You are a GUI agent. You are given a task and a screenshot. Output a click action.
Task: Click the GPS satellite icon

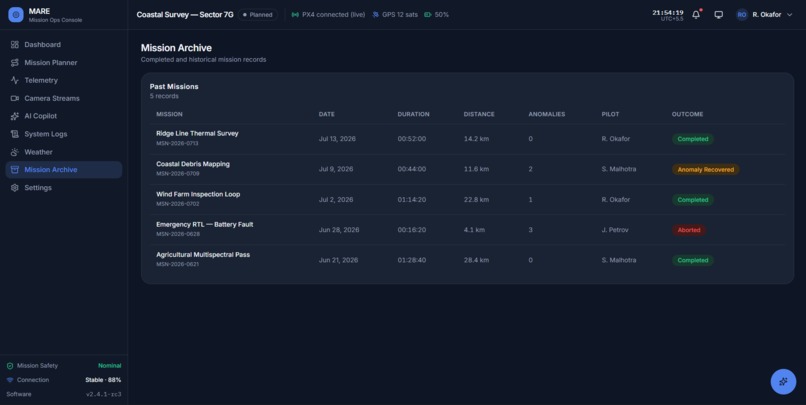coord(375,15)
